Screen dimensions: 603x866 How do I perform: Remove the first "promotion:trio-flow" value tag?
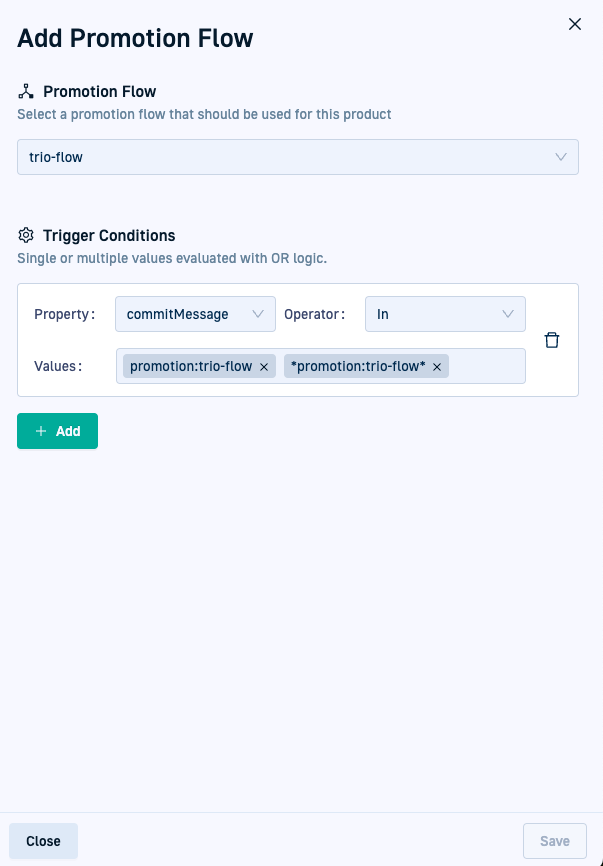pyautogui.click(x=264, y=367)
